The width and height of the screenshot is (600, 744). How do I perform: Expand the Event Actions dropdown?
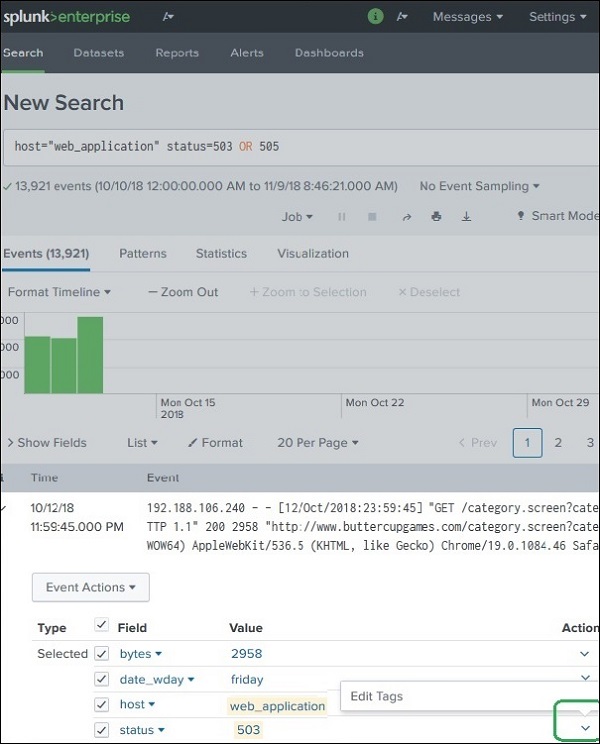point(91,587)
